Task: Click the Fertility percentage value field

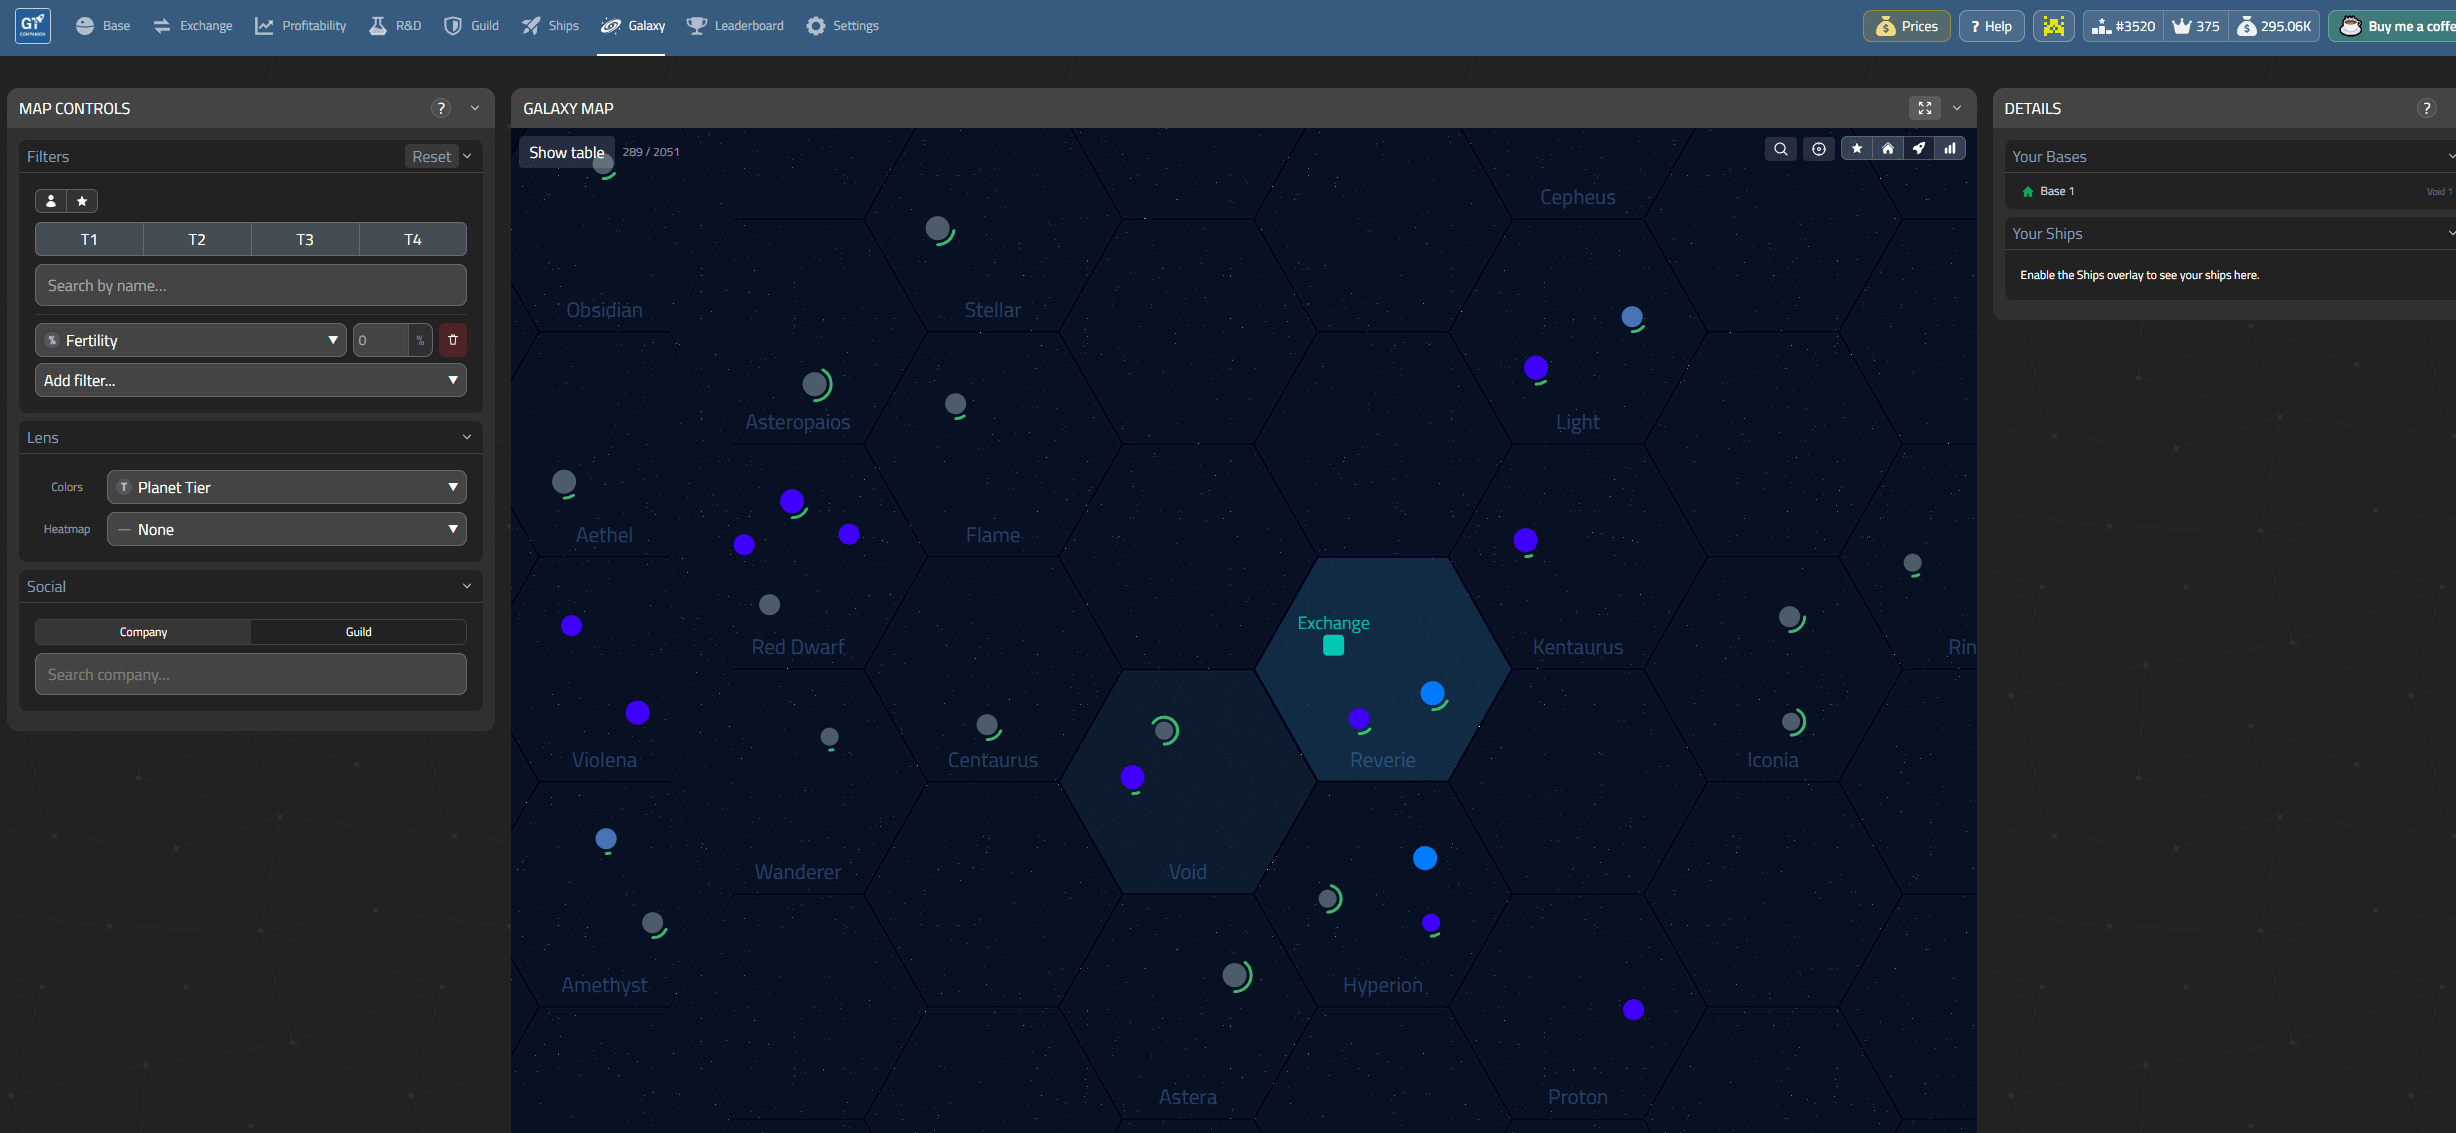Action: point(381,340)
